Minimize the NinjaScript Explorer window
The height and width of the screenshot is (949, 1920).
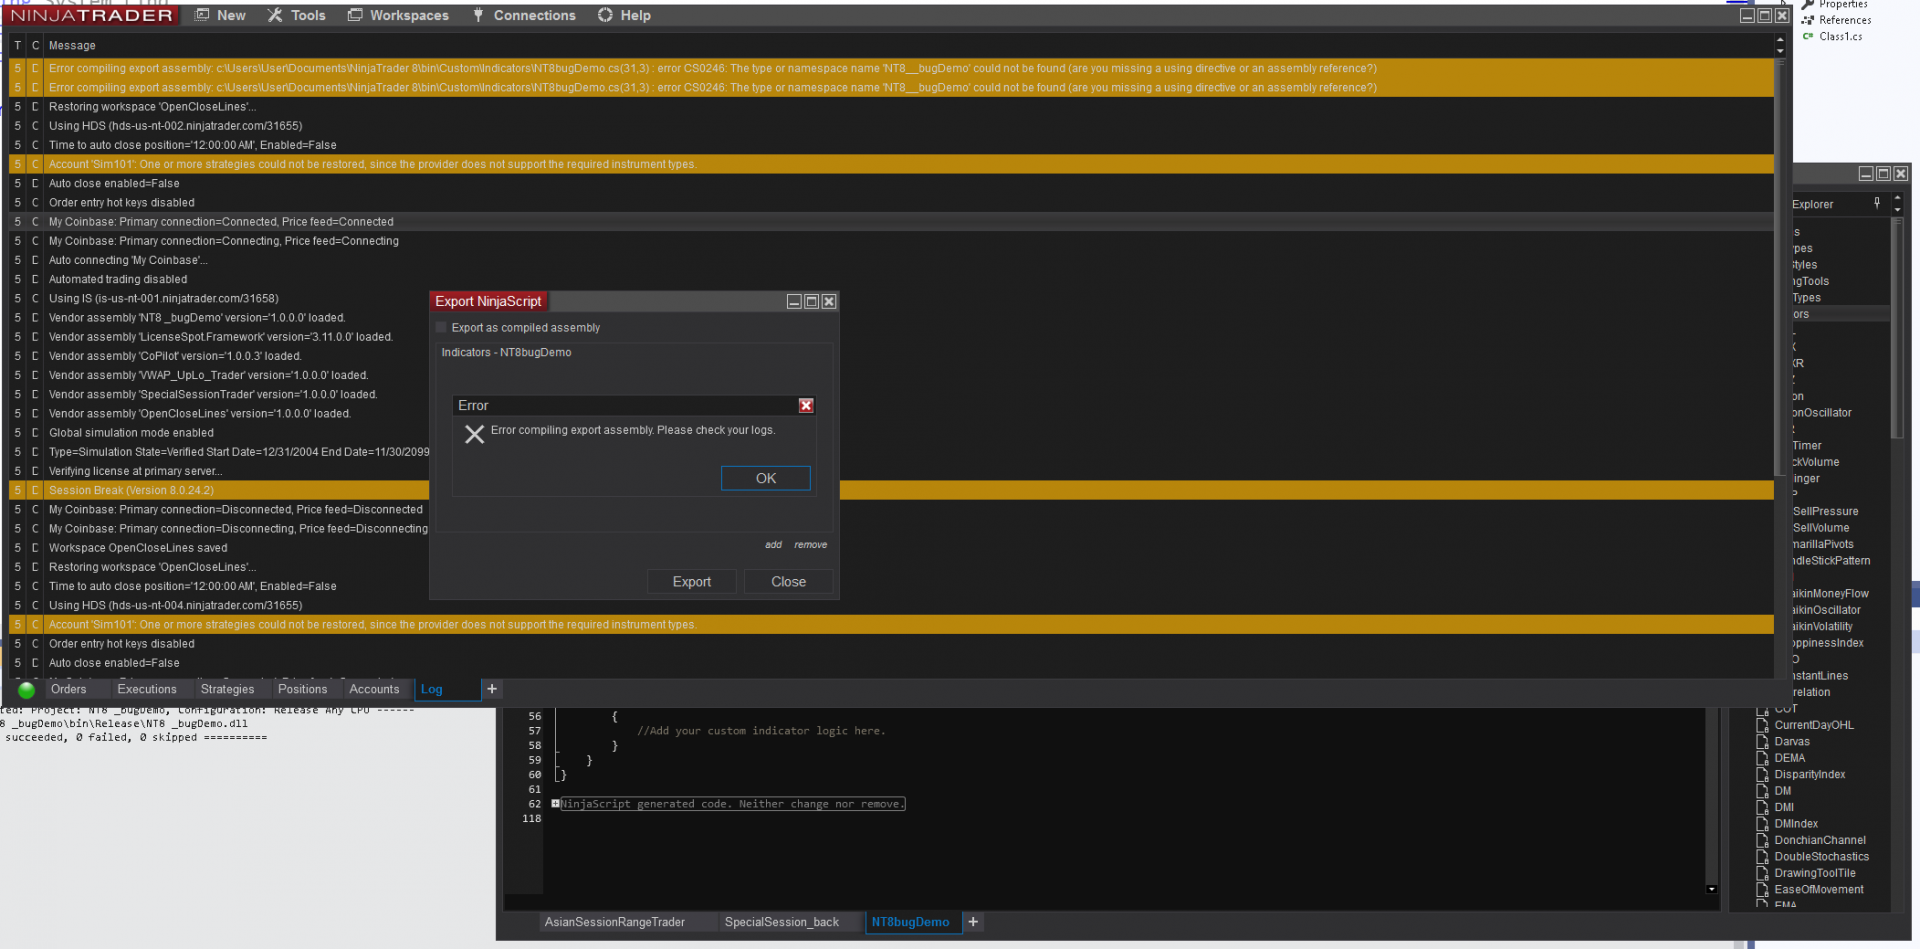(x=1866, y=174)
